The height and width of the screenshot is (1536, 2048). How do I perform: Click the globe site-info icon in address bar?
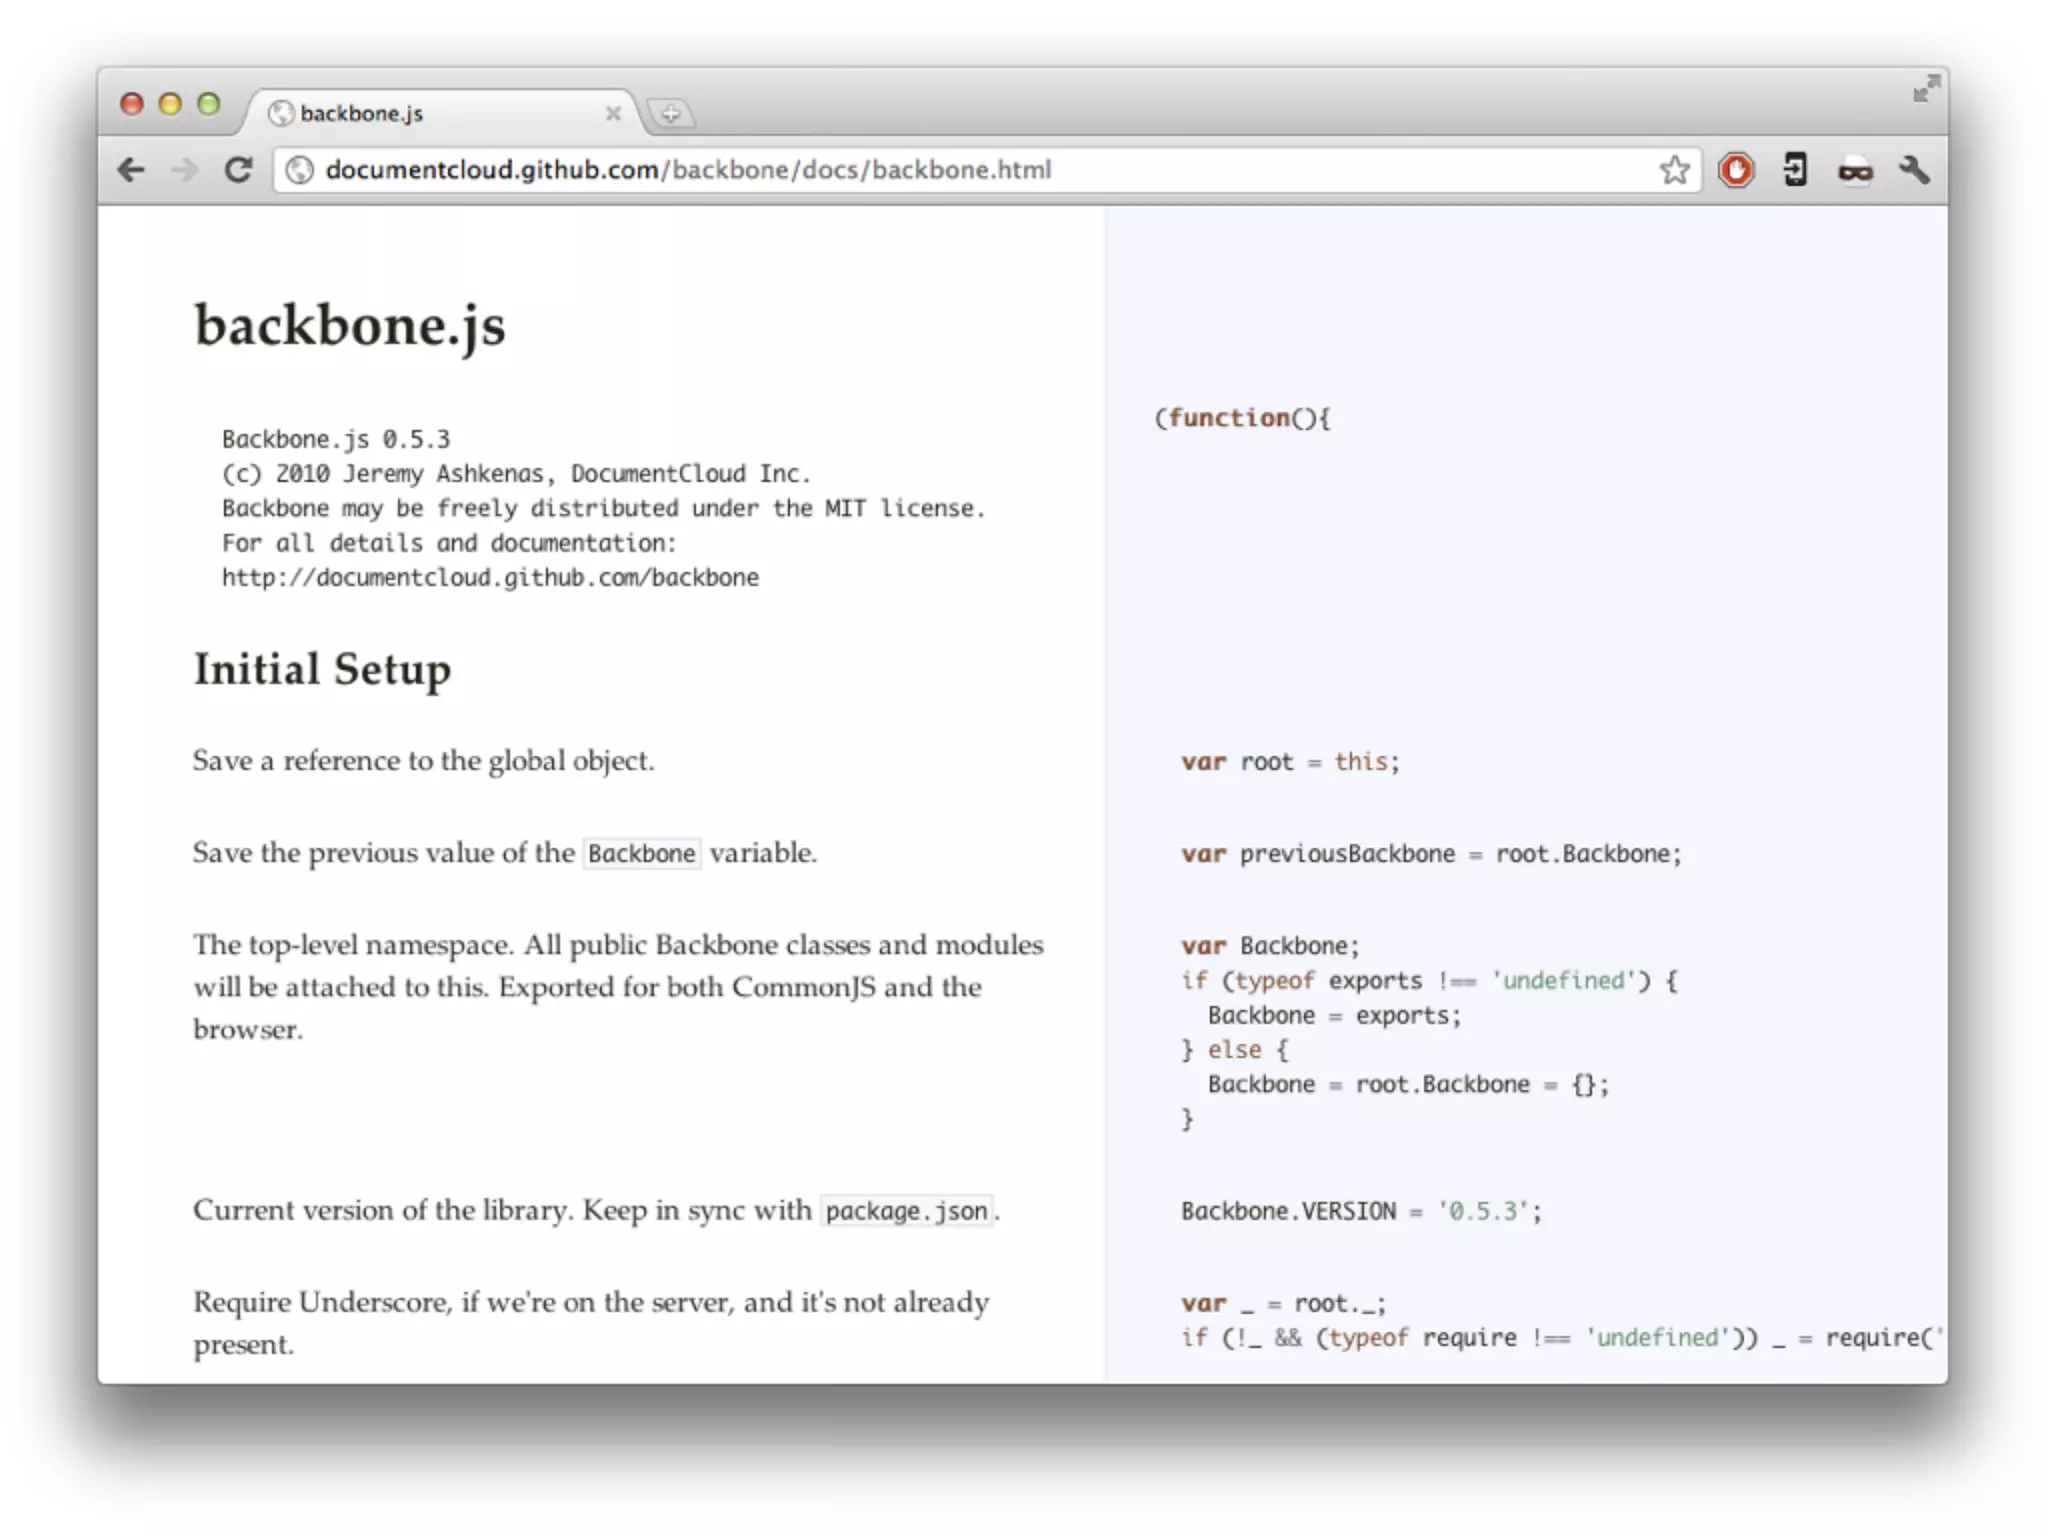tap(299, 170)
